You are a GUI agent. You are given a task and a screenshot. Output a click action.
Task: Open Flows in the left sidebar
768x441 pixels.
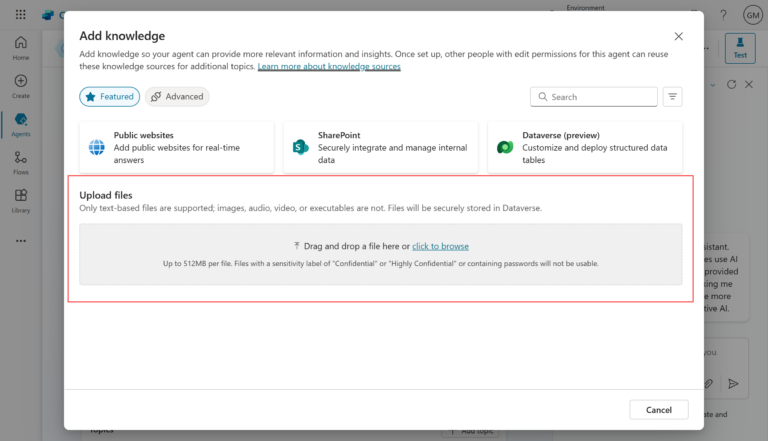click(x=21, y=163)
